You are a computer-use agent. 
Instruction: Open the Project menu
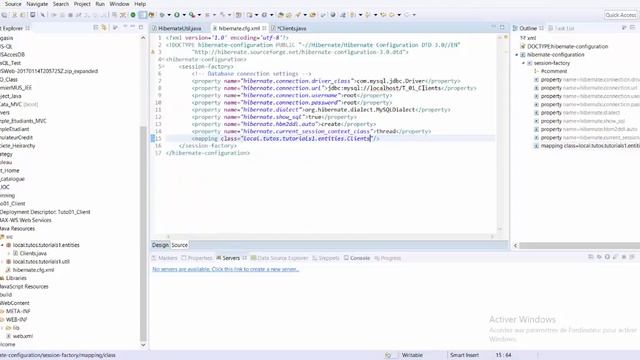click(x=82, y=4)
